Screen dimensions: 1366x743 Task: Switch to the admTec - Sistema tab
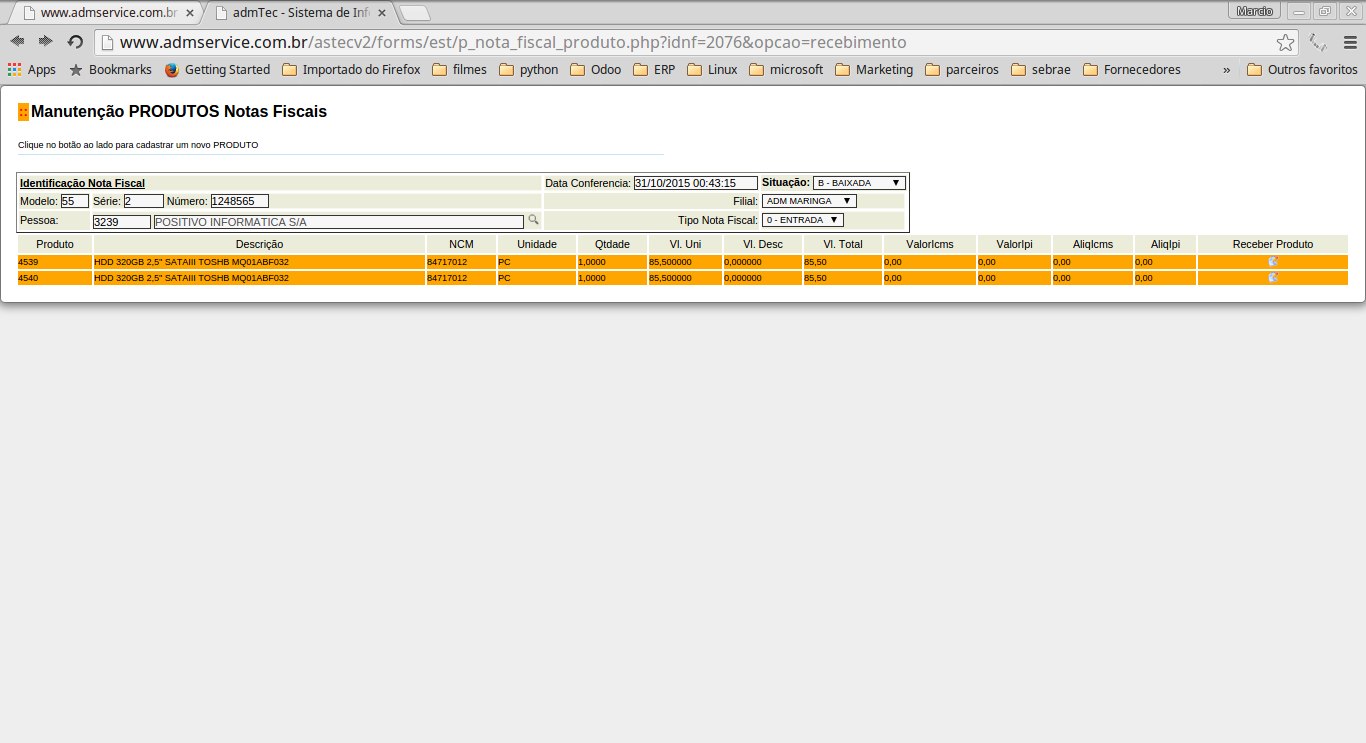pyautogui.click(x=300, y=13)
